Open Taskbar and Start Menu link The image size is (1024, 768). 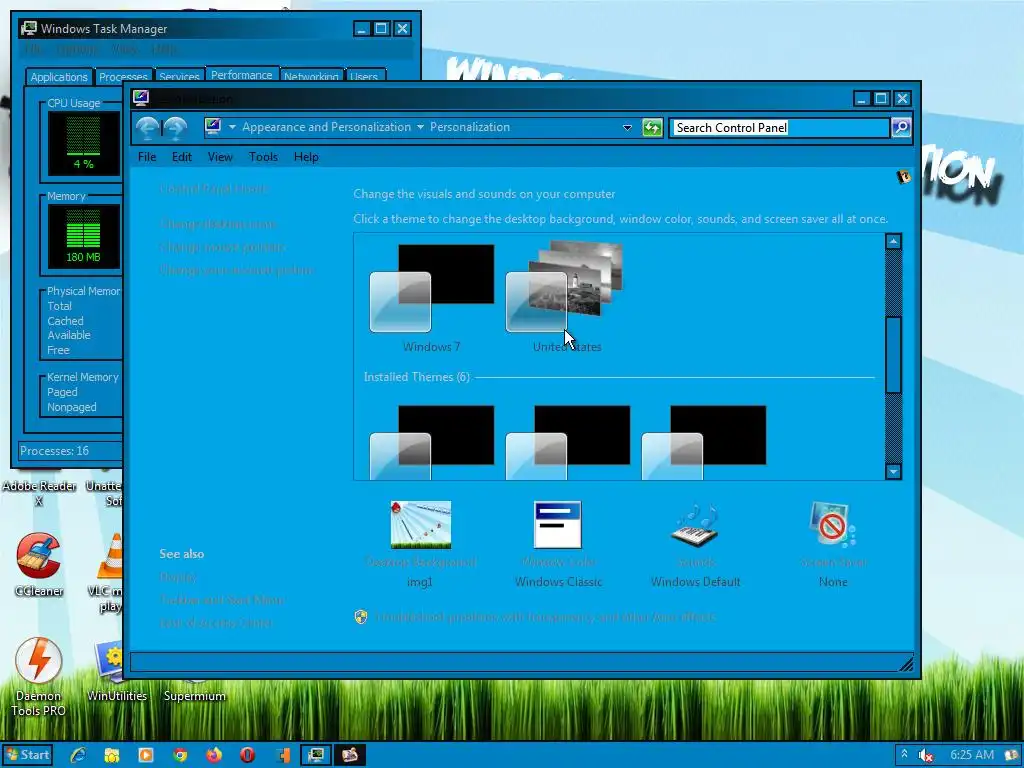(x=222, y=600)
